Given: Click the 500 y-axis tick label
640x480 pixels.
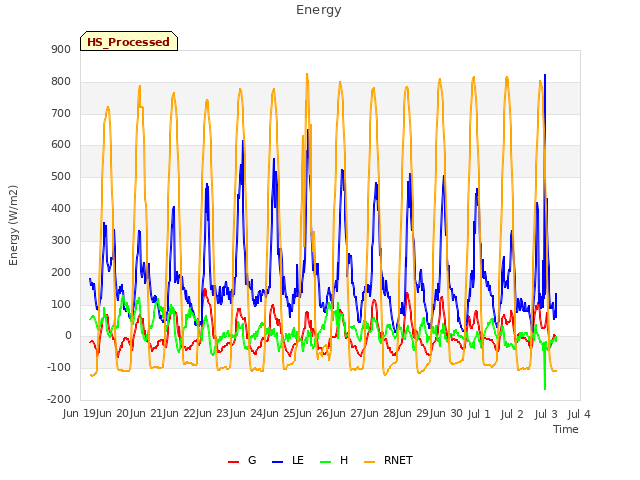Looking at the screenshot, I should [61, 177].
